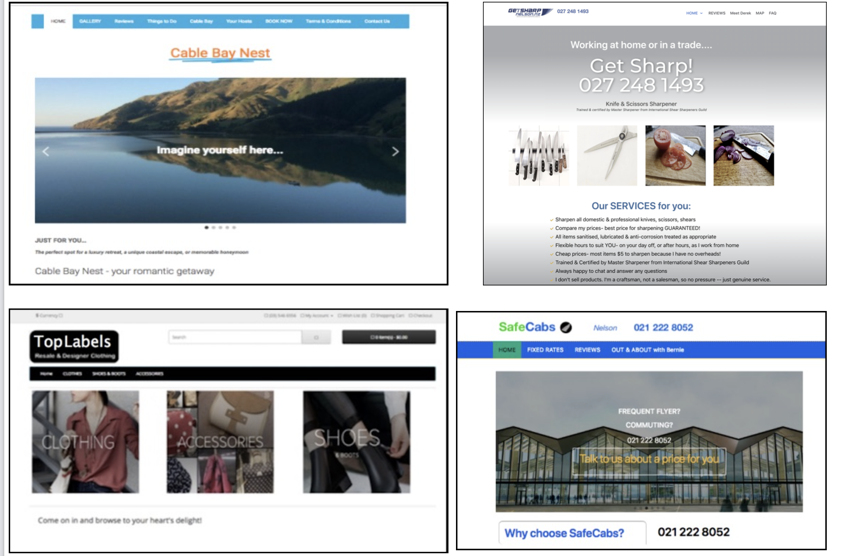Click the TopLabels logo
This screenshot has height=556, width=841.
click(x=74, y=346)
